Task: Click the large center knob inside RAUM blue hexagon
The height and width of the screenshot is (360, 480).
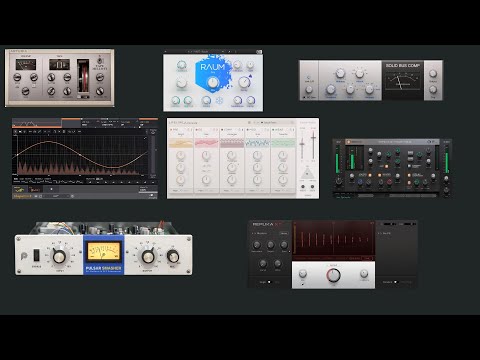Action: point(213,82)
